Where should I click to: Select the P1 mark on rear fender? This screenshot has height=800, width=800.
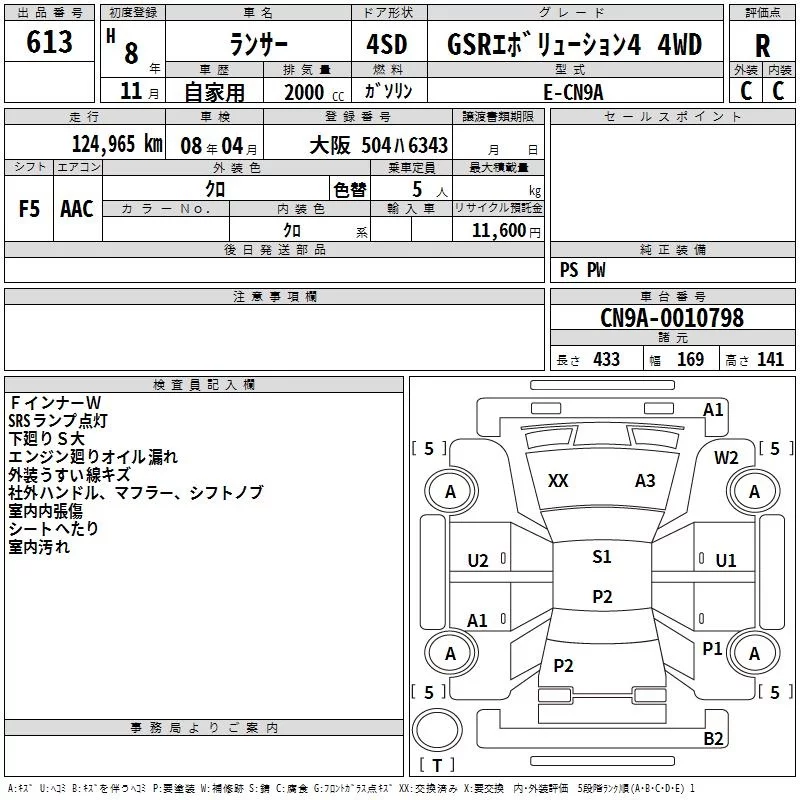712,648
